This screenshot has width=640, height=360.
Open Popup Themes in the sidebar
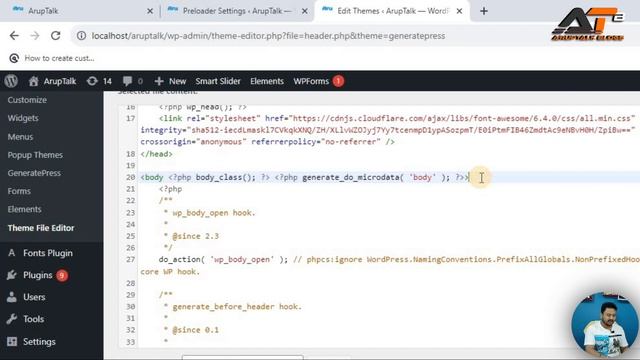point(35,155)
